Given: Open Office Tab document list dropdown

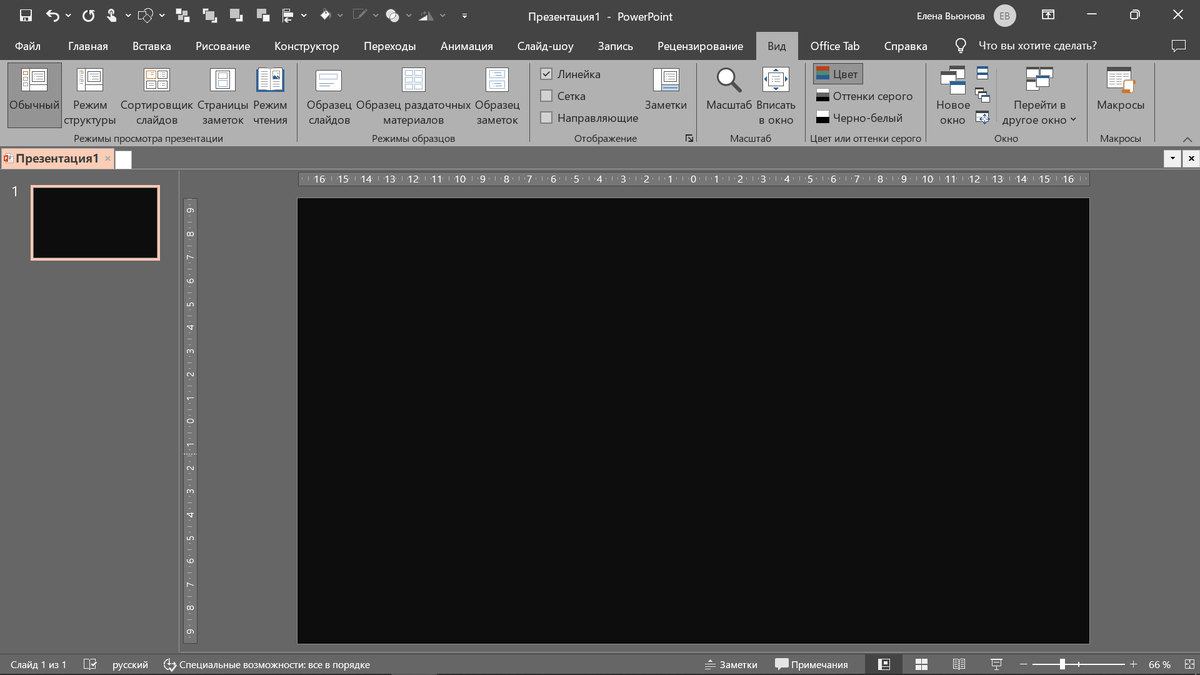Looking at the screenshot, I should [x=1171, y=159].
